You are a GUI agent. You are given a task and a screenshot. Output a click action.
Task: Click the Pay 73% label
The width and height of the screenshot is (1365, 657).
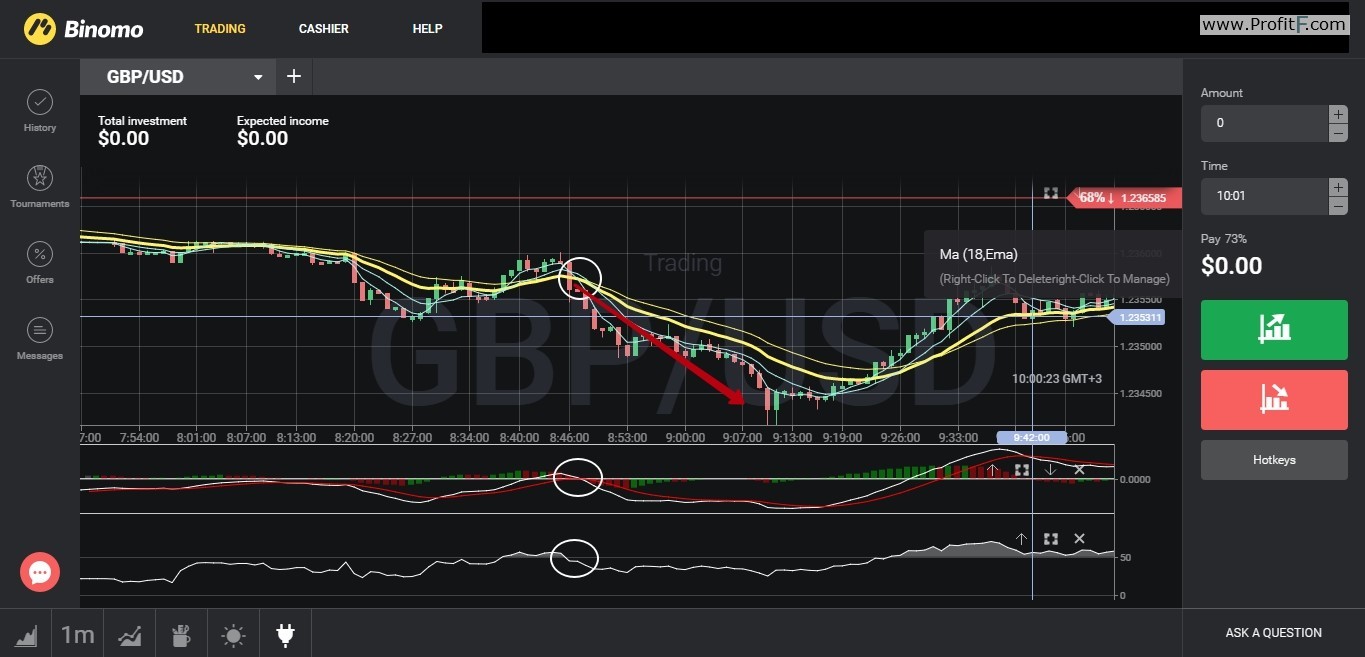tap(1224, 239)
